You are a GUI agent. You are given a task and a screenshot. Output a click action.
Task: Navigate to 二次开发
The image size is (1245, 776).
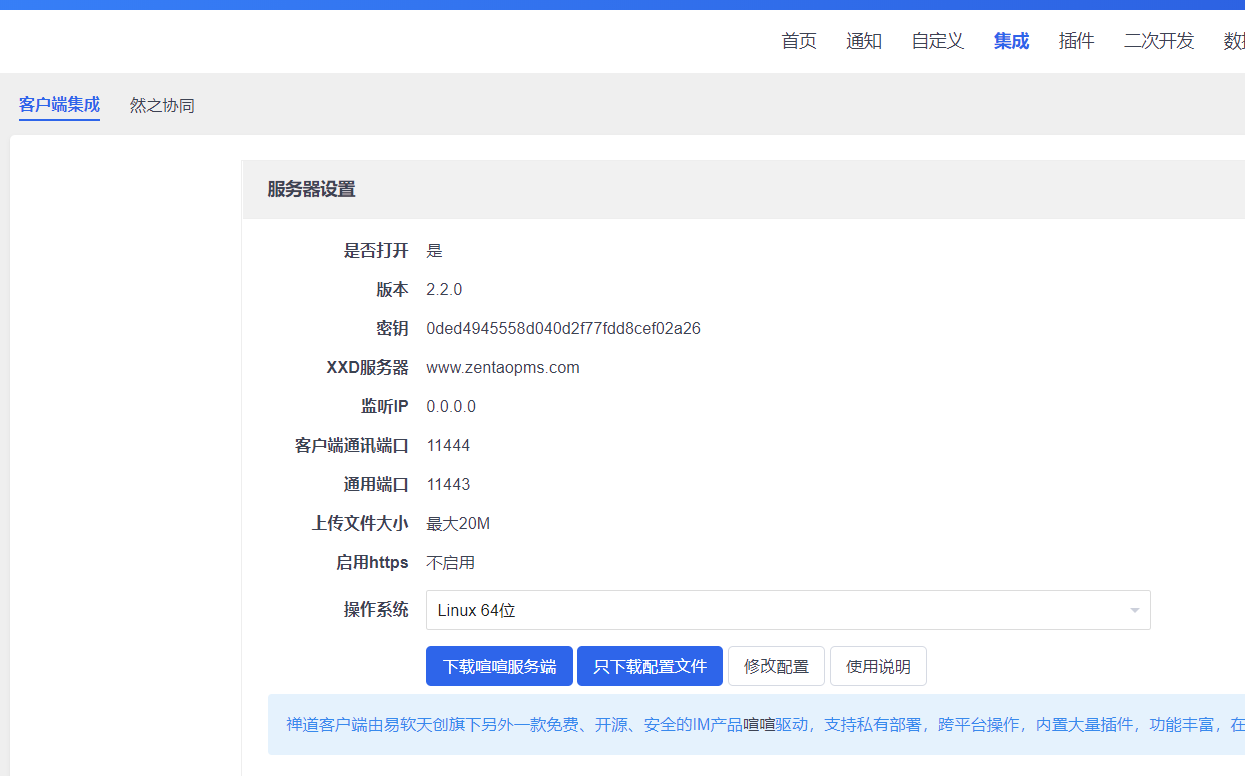coord(1158,41)
